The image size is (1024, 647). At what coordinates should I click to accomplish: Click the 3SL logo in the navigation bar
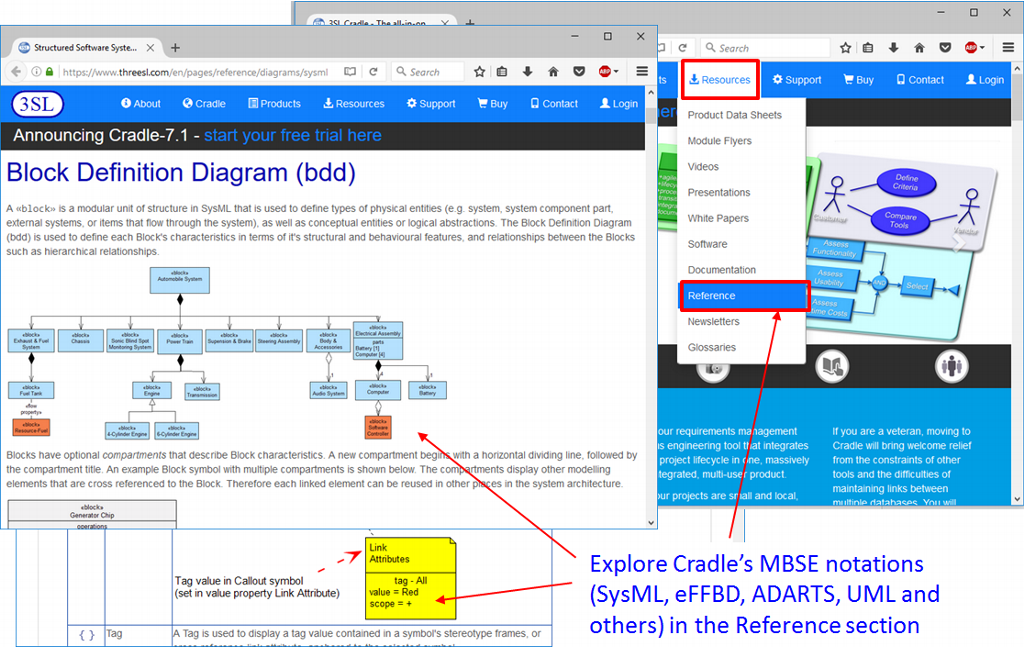tap(36, 103)
